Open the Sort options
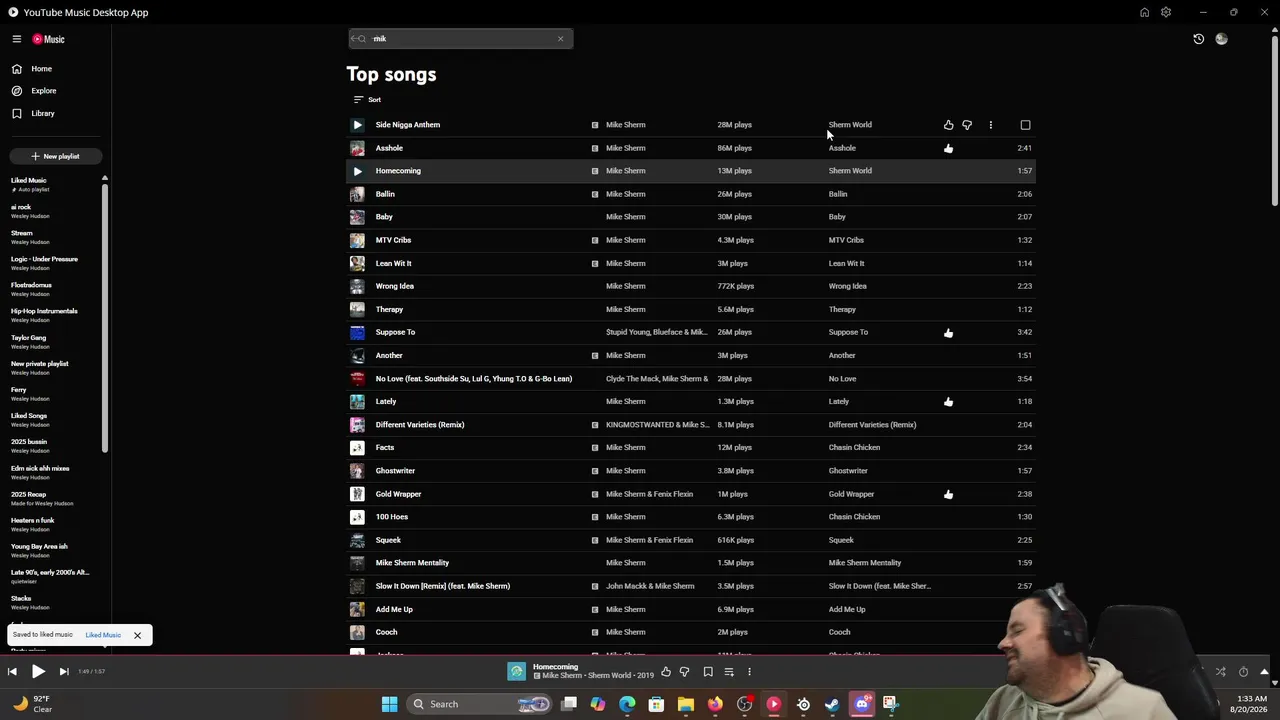 [367, 99]
